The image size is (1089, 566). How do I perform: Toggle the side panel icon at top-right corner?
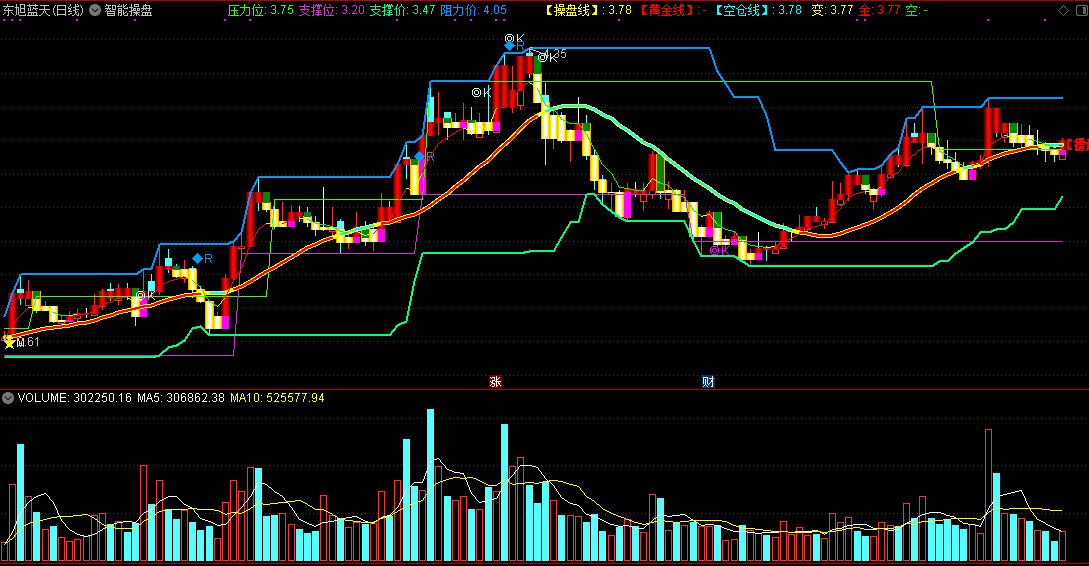(x=1081, y=10)
